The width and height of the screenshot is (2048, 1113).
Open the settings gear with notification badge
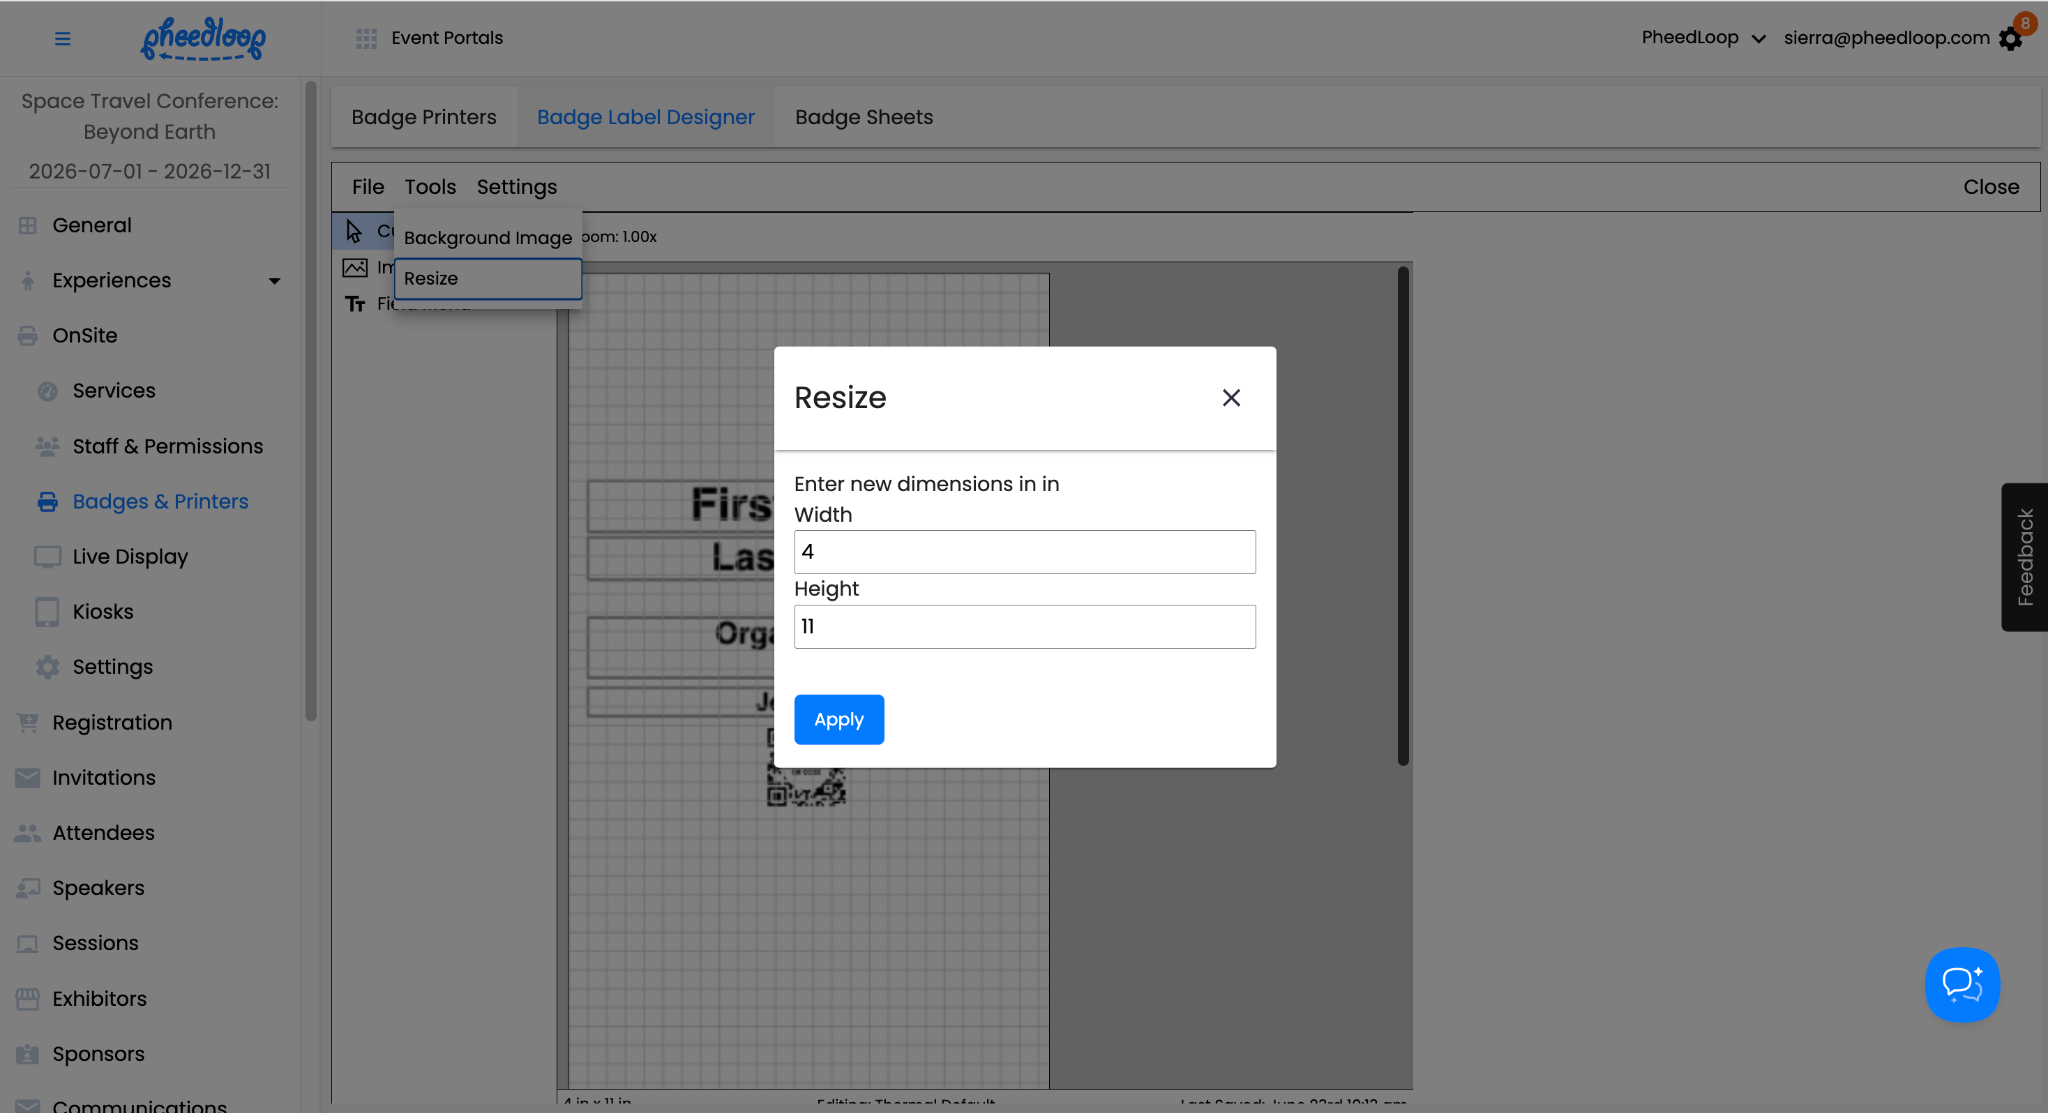(2011, 38)
